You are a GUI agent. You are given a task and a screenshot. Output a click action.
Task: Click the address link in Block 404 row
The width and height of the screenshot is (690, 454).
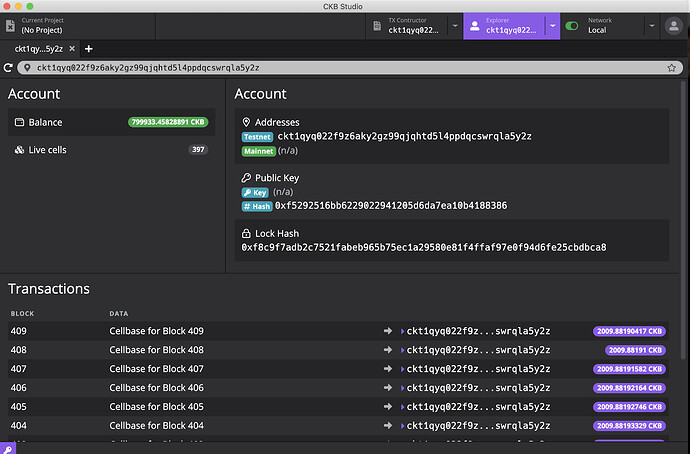pyautogui.click(x=478, y=425)
